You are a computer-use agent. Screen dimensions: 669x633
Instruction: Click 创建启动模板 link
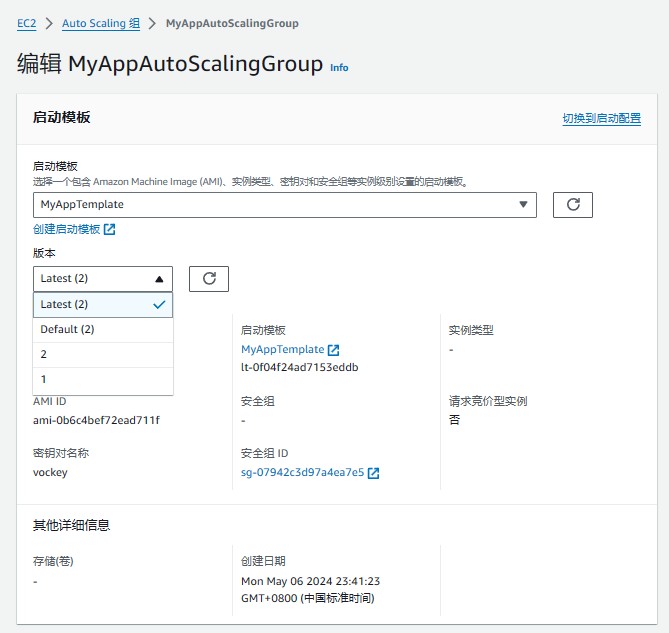pos(67,229)
